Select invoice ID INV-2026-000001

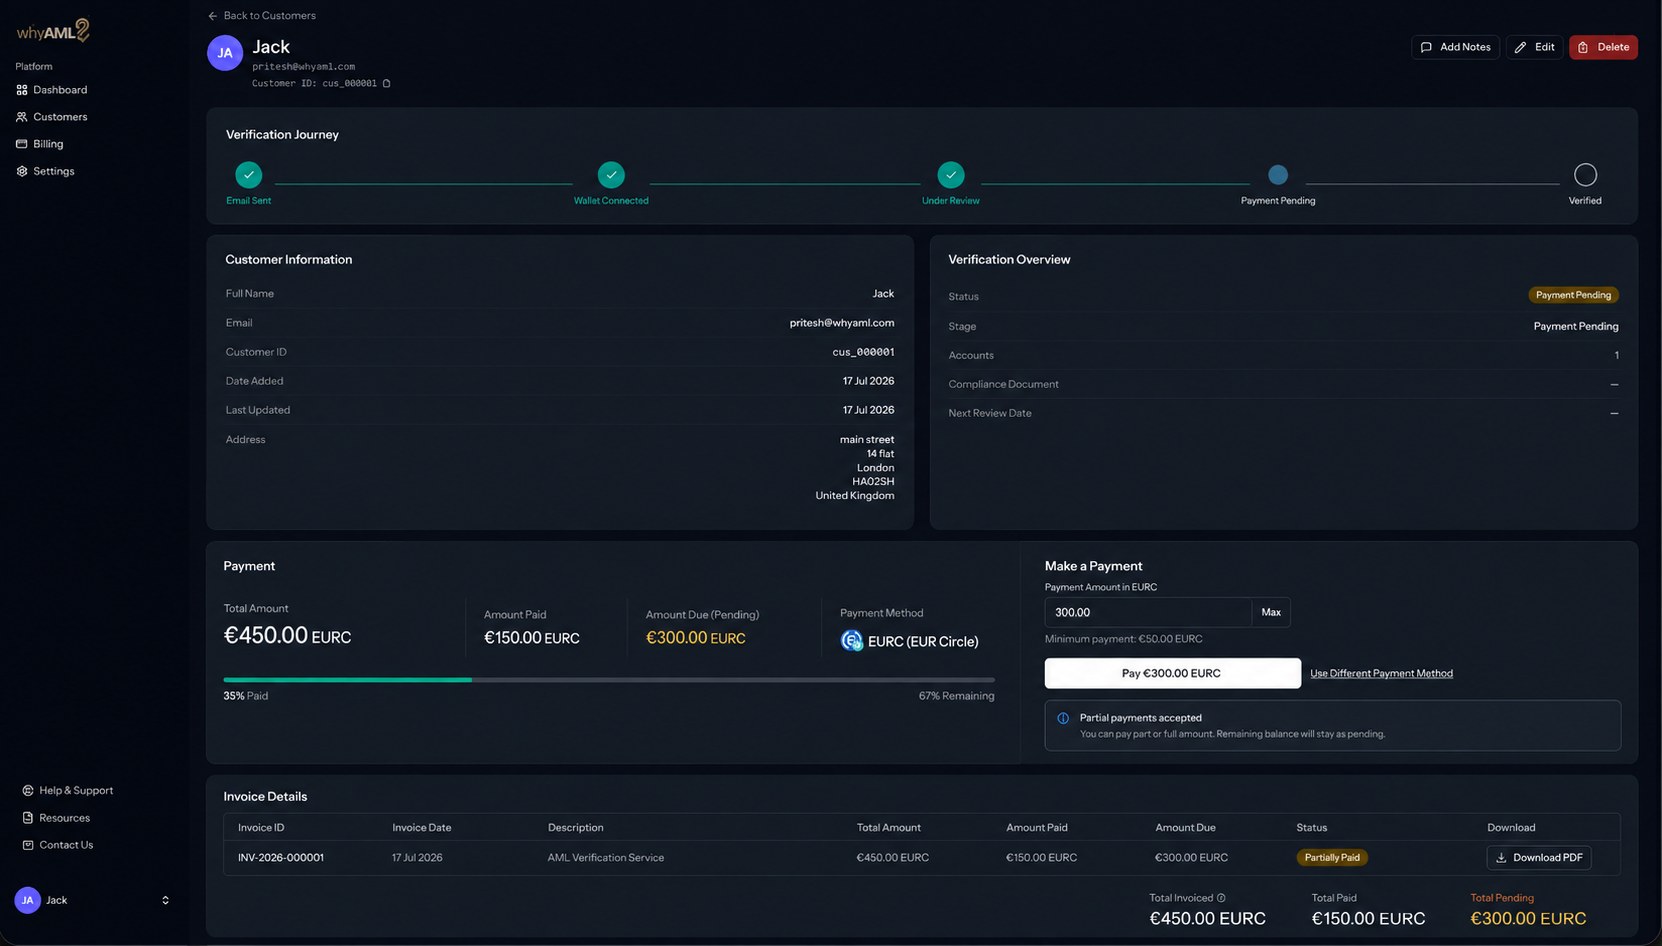(281, 858)
